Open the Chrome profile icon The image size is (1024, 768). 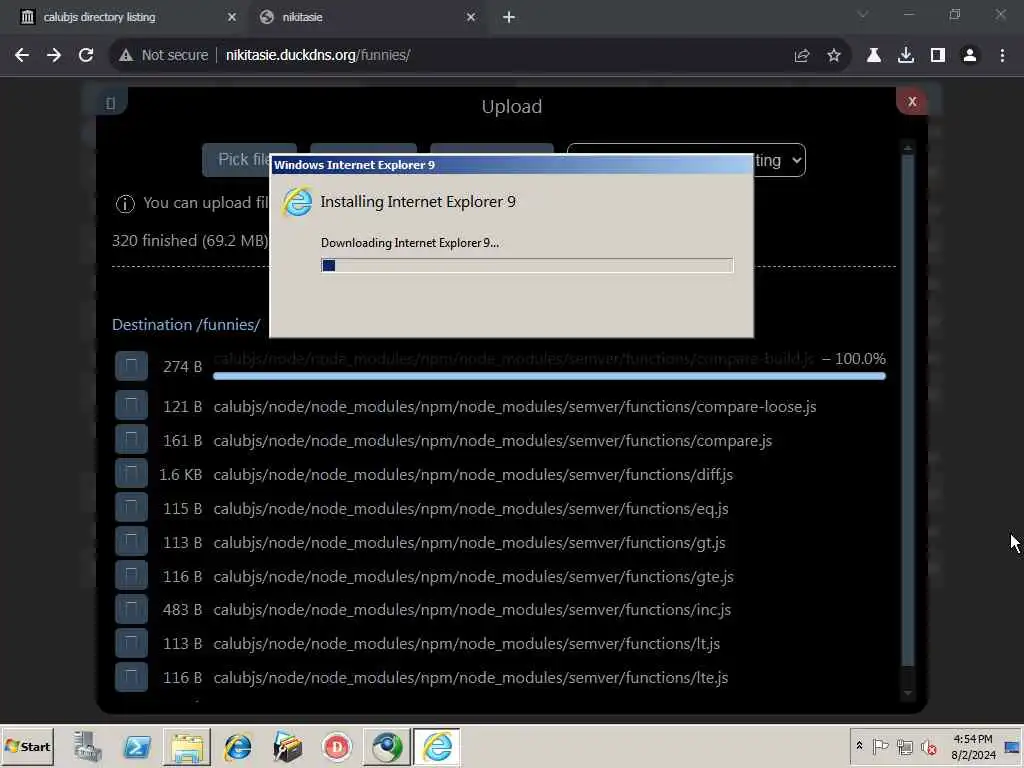tap(970, 56)
